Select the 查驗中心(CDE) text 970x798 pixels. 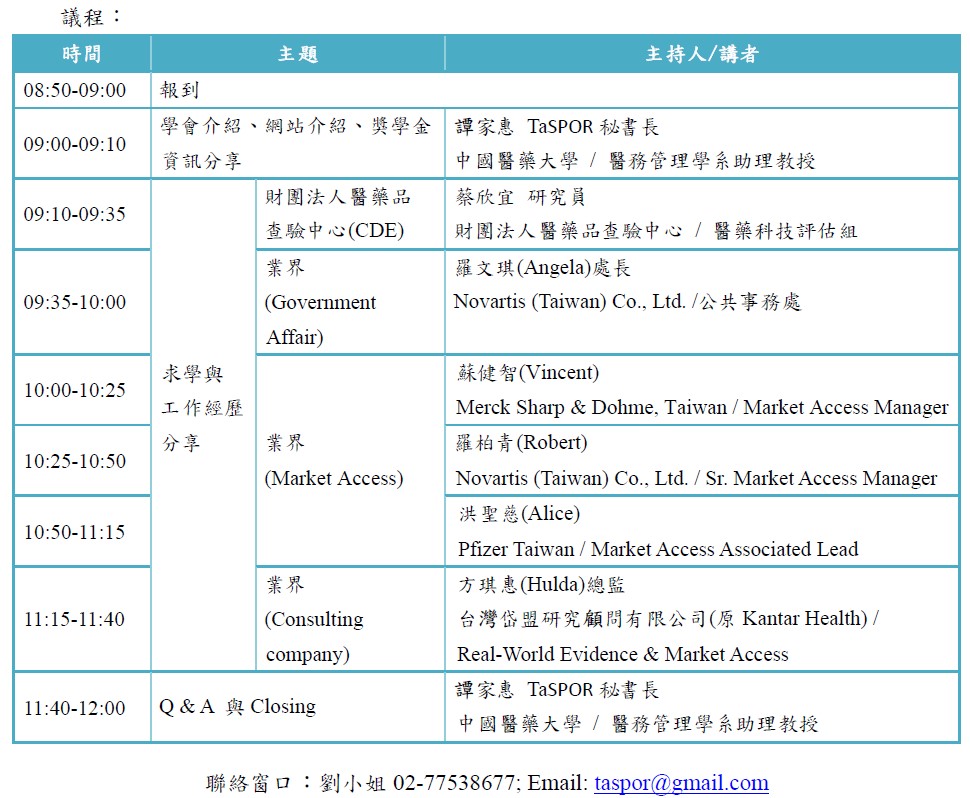[335, 231]
